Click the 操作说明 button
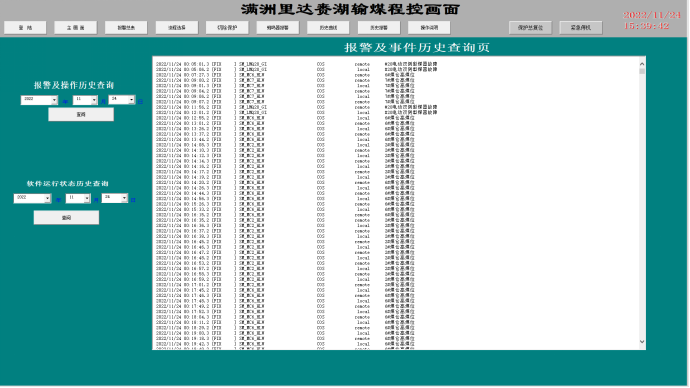The height and width of the screenshot is (388, 690). 429,27
